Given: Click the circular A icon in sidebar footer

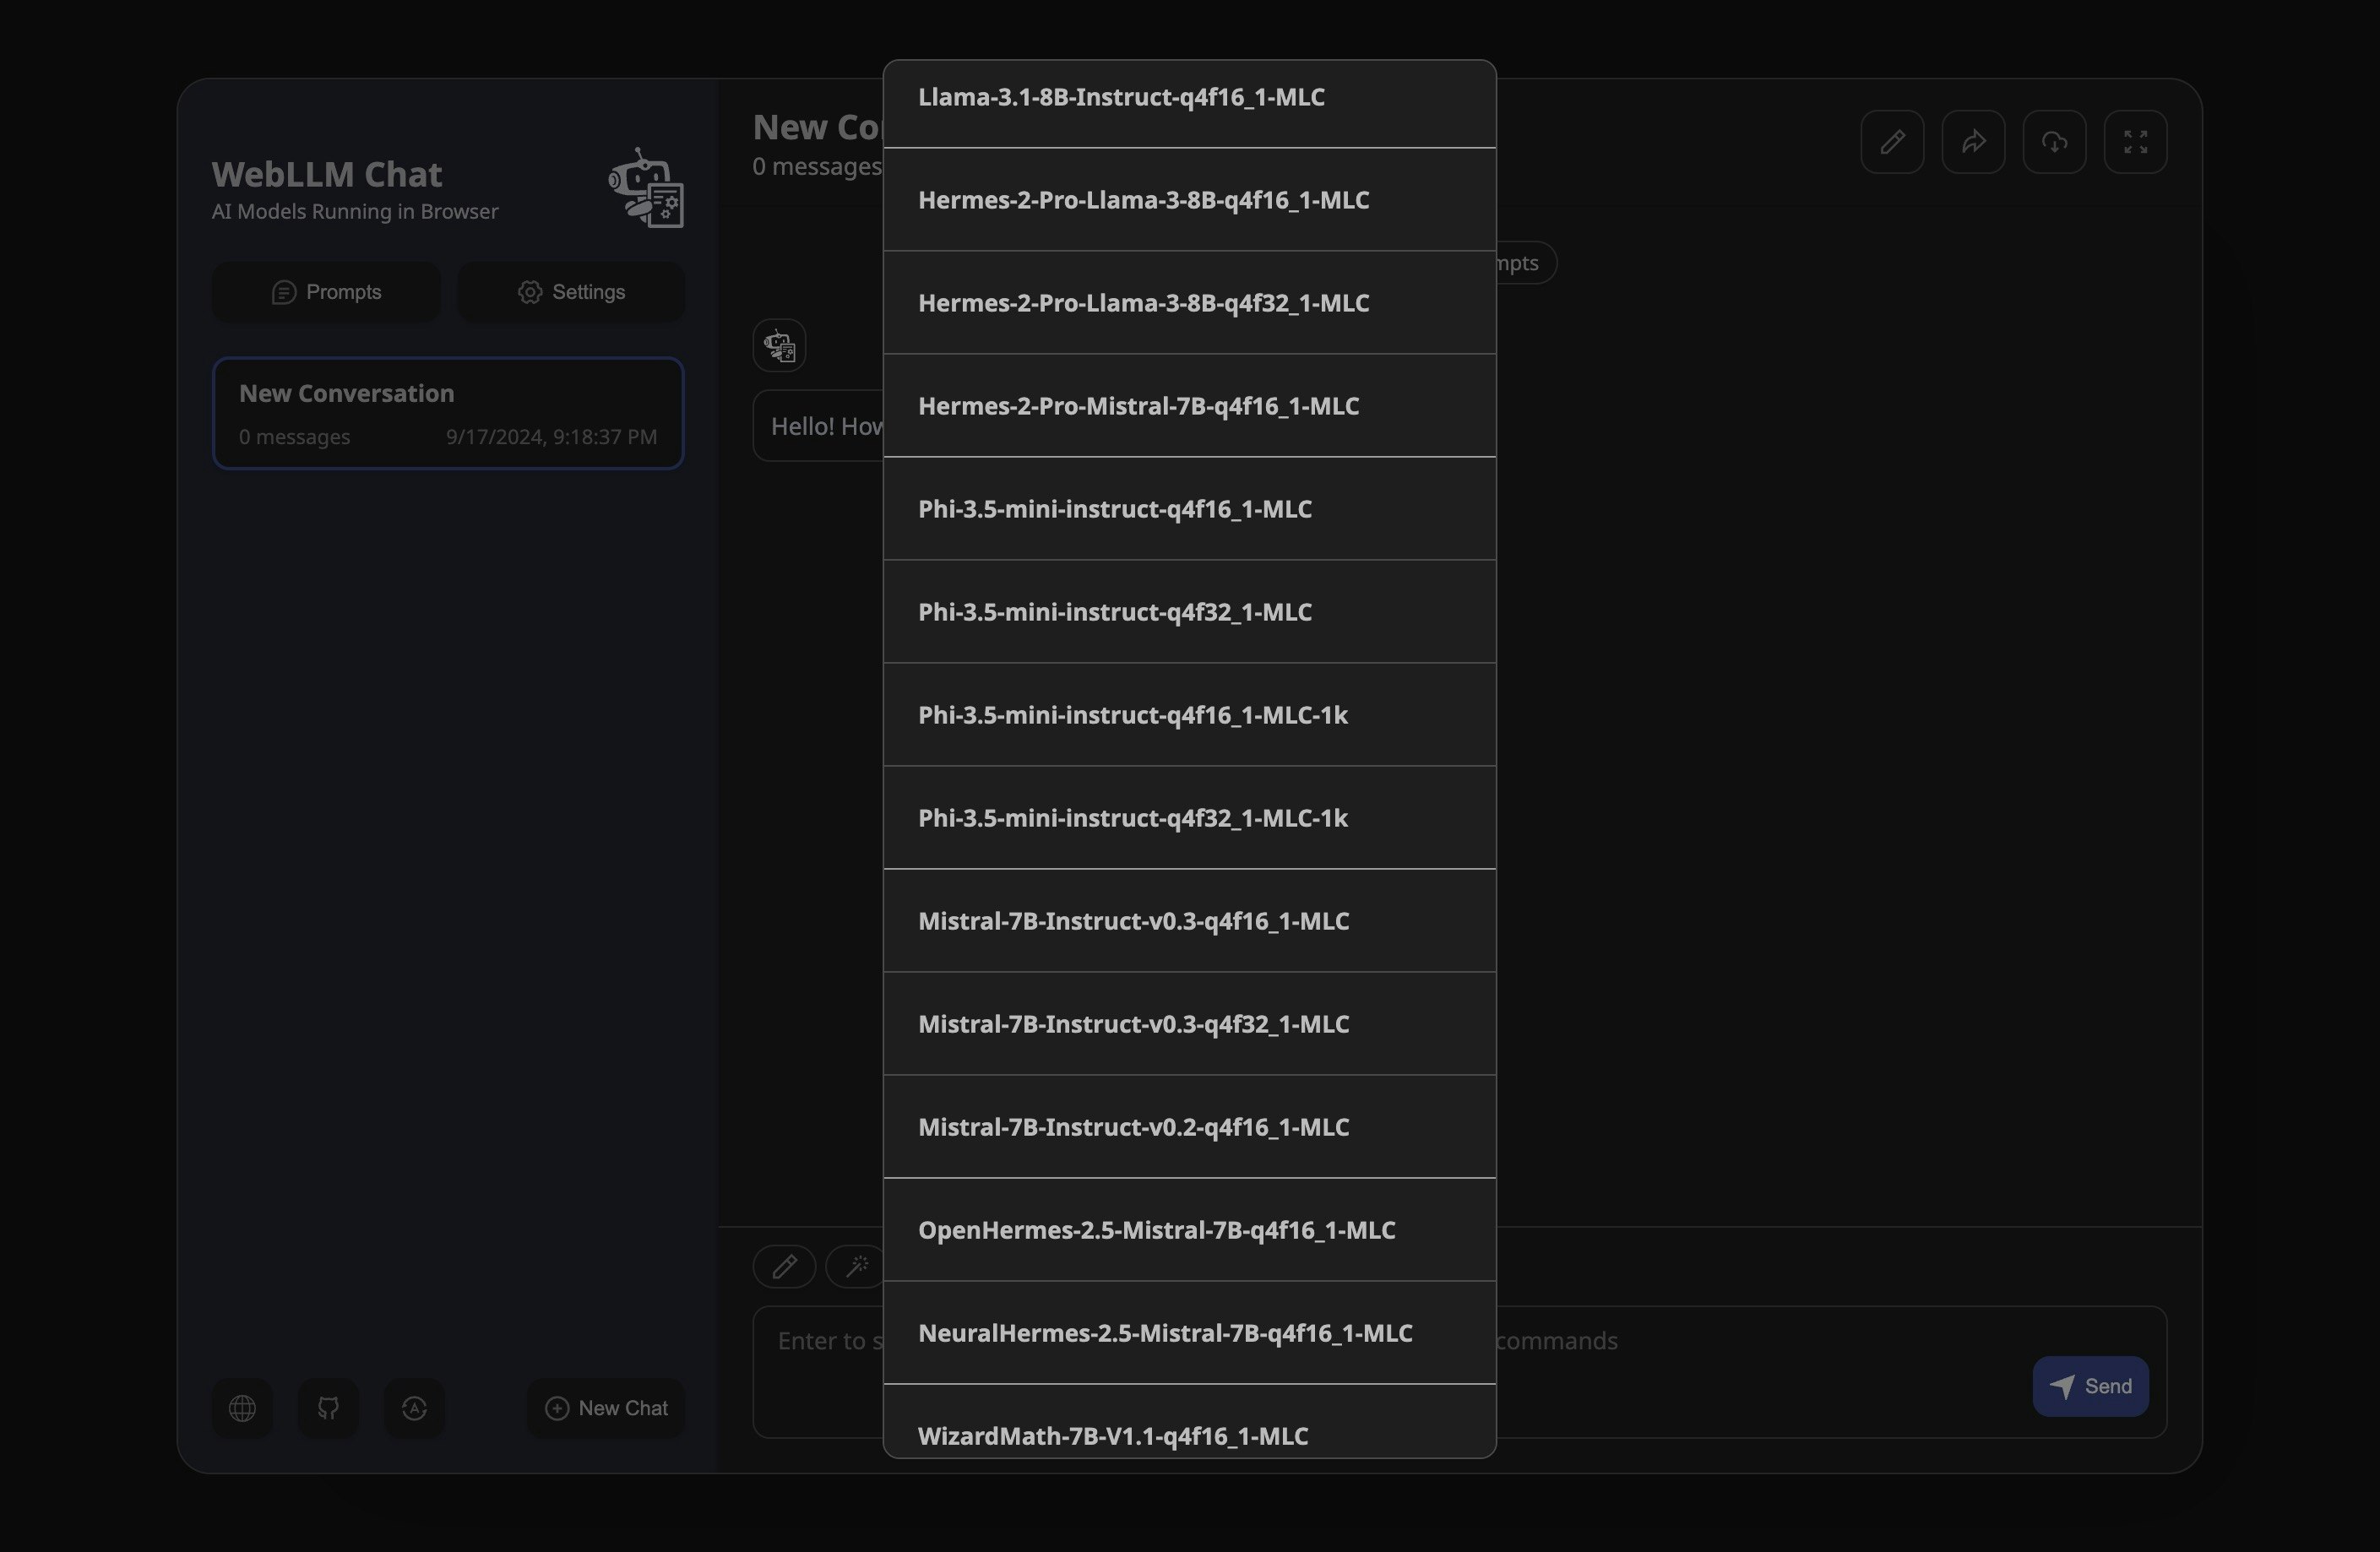Looking at the screenshot, I should [414, 1408].
